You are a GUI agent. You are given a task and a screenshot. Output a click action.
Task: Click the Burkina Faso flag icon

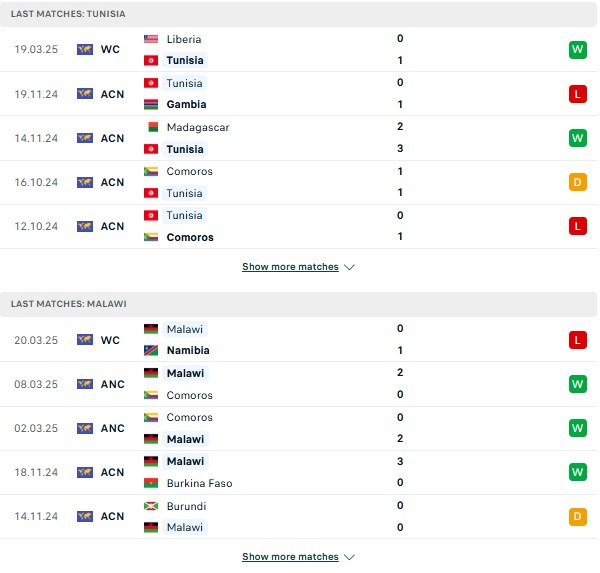tap(151, 483)
